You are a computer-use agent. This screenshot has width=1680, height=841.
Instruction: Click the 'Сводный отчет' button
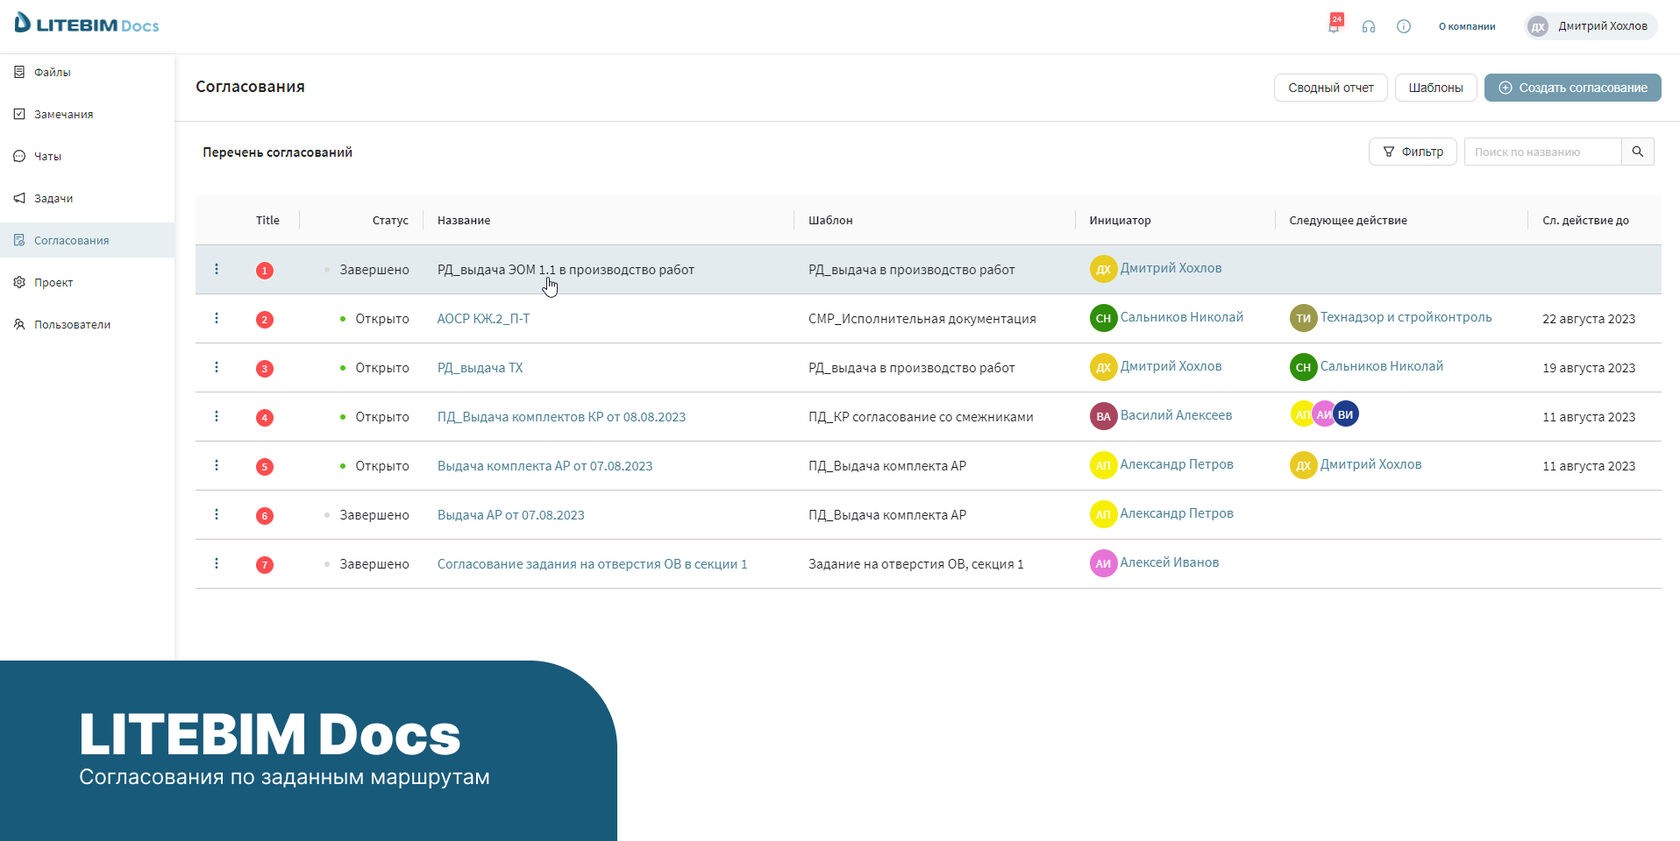[1330, 88]
